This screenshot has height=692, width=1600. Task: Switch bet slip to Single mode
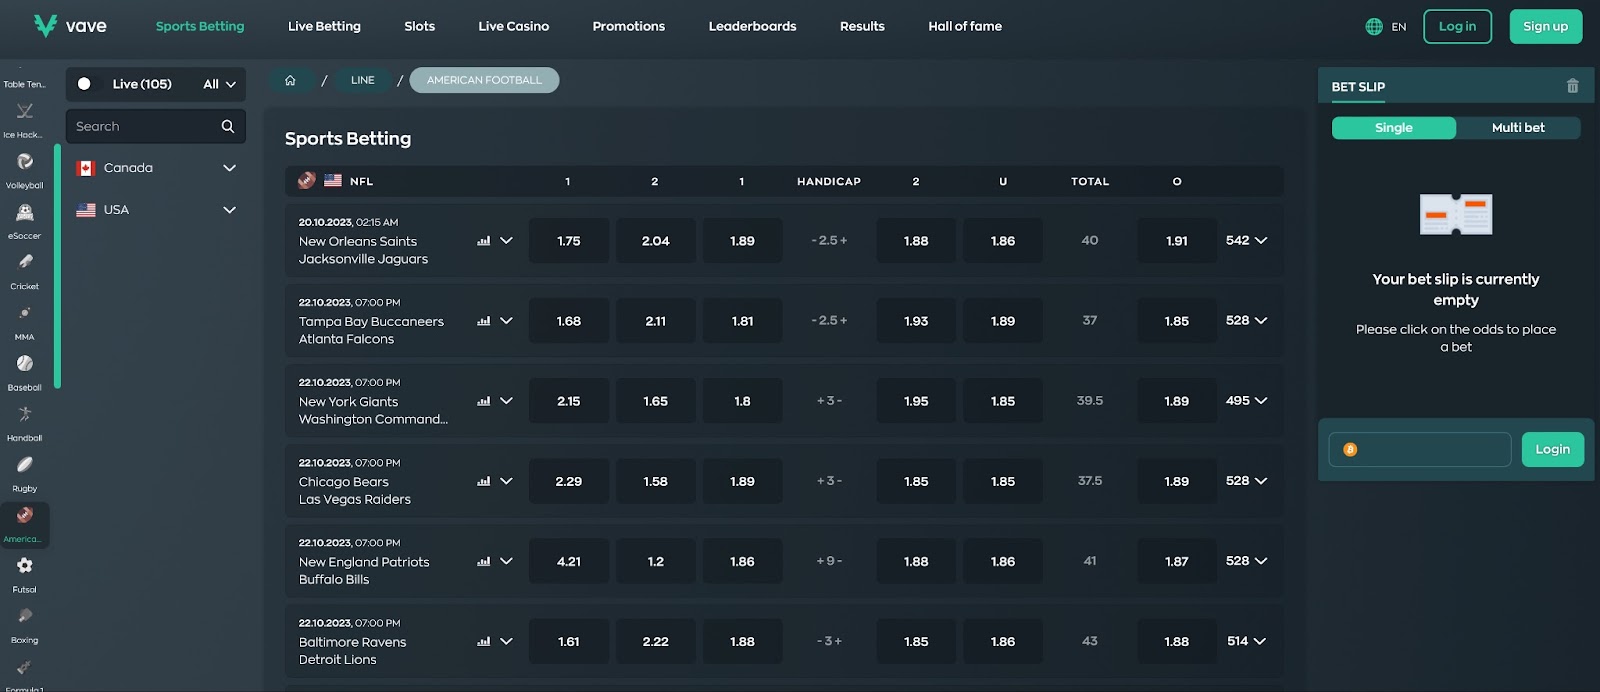point(1393,128)
